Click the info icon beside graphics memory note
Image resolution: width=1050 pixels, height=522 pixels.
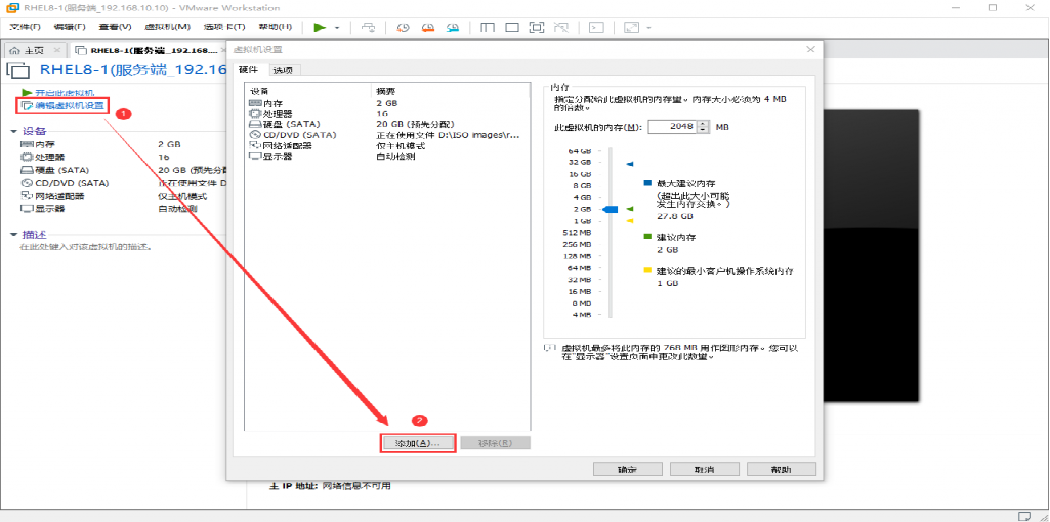550,349
